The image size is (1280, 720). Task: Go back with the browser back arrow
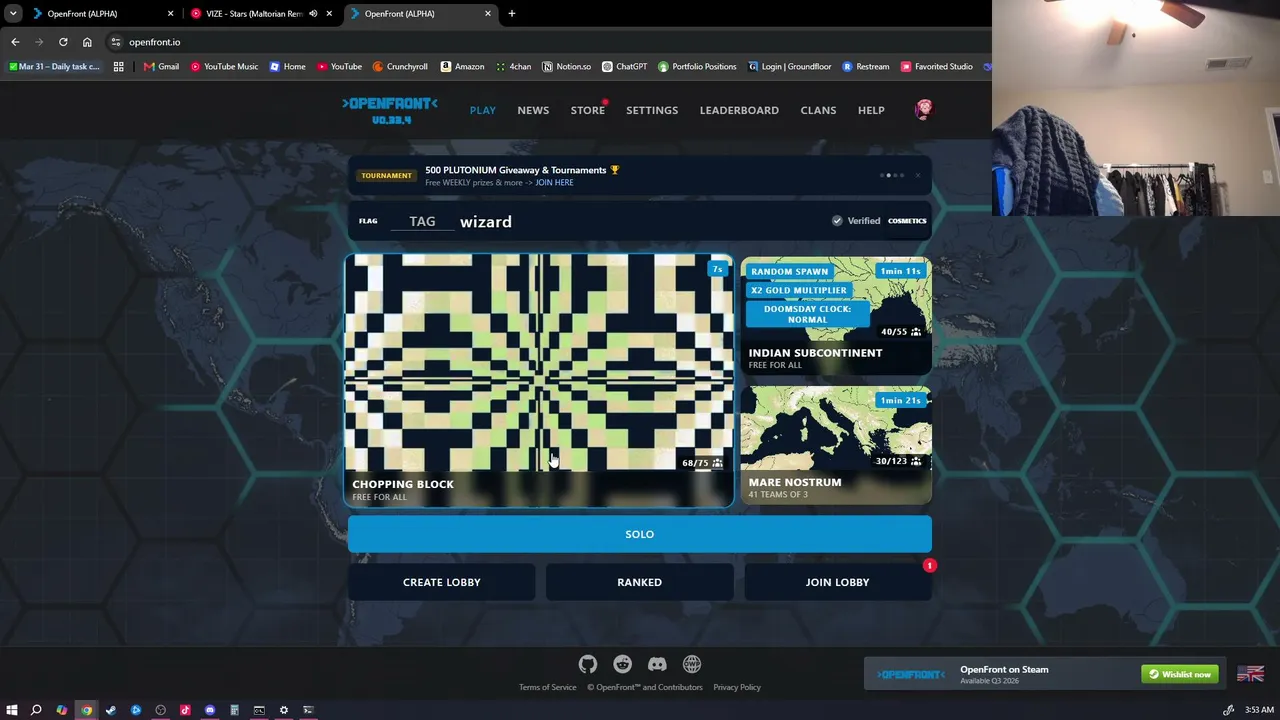[x=15, y=42]
